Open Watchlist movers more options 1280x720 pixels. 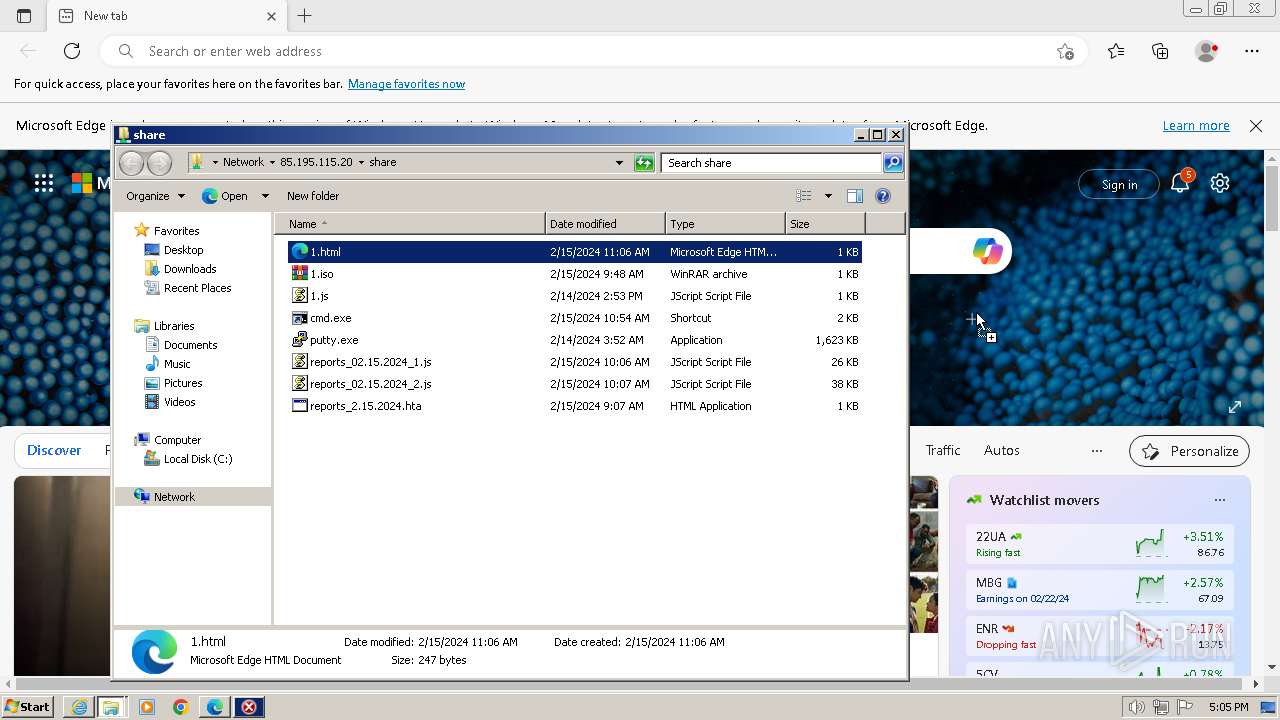[x=1219, y=500]
